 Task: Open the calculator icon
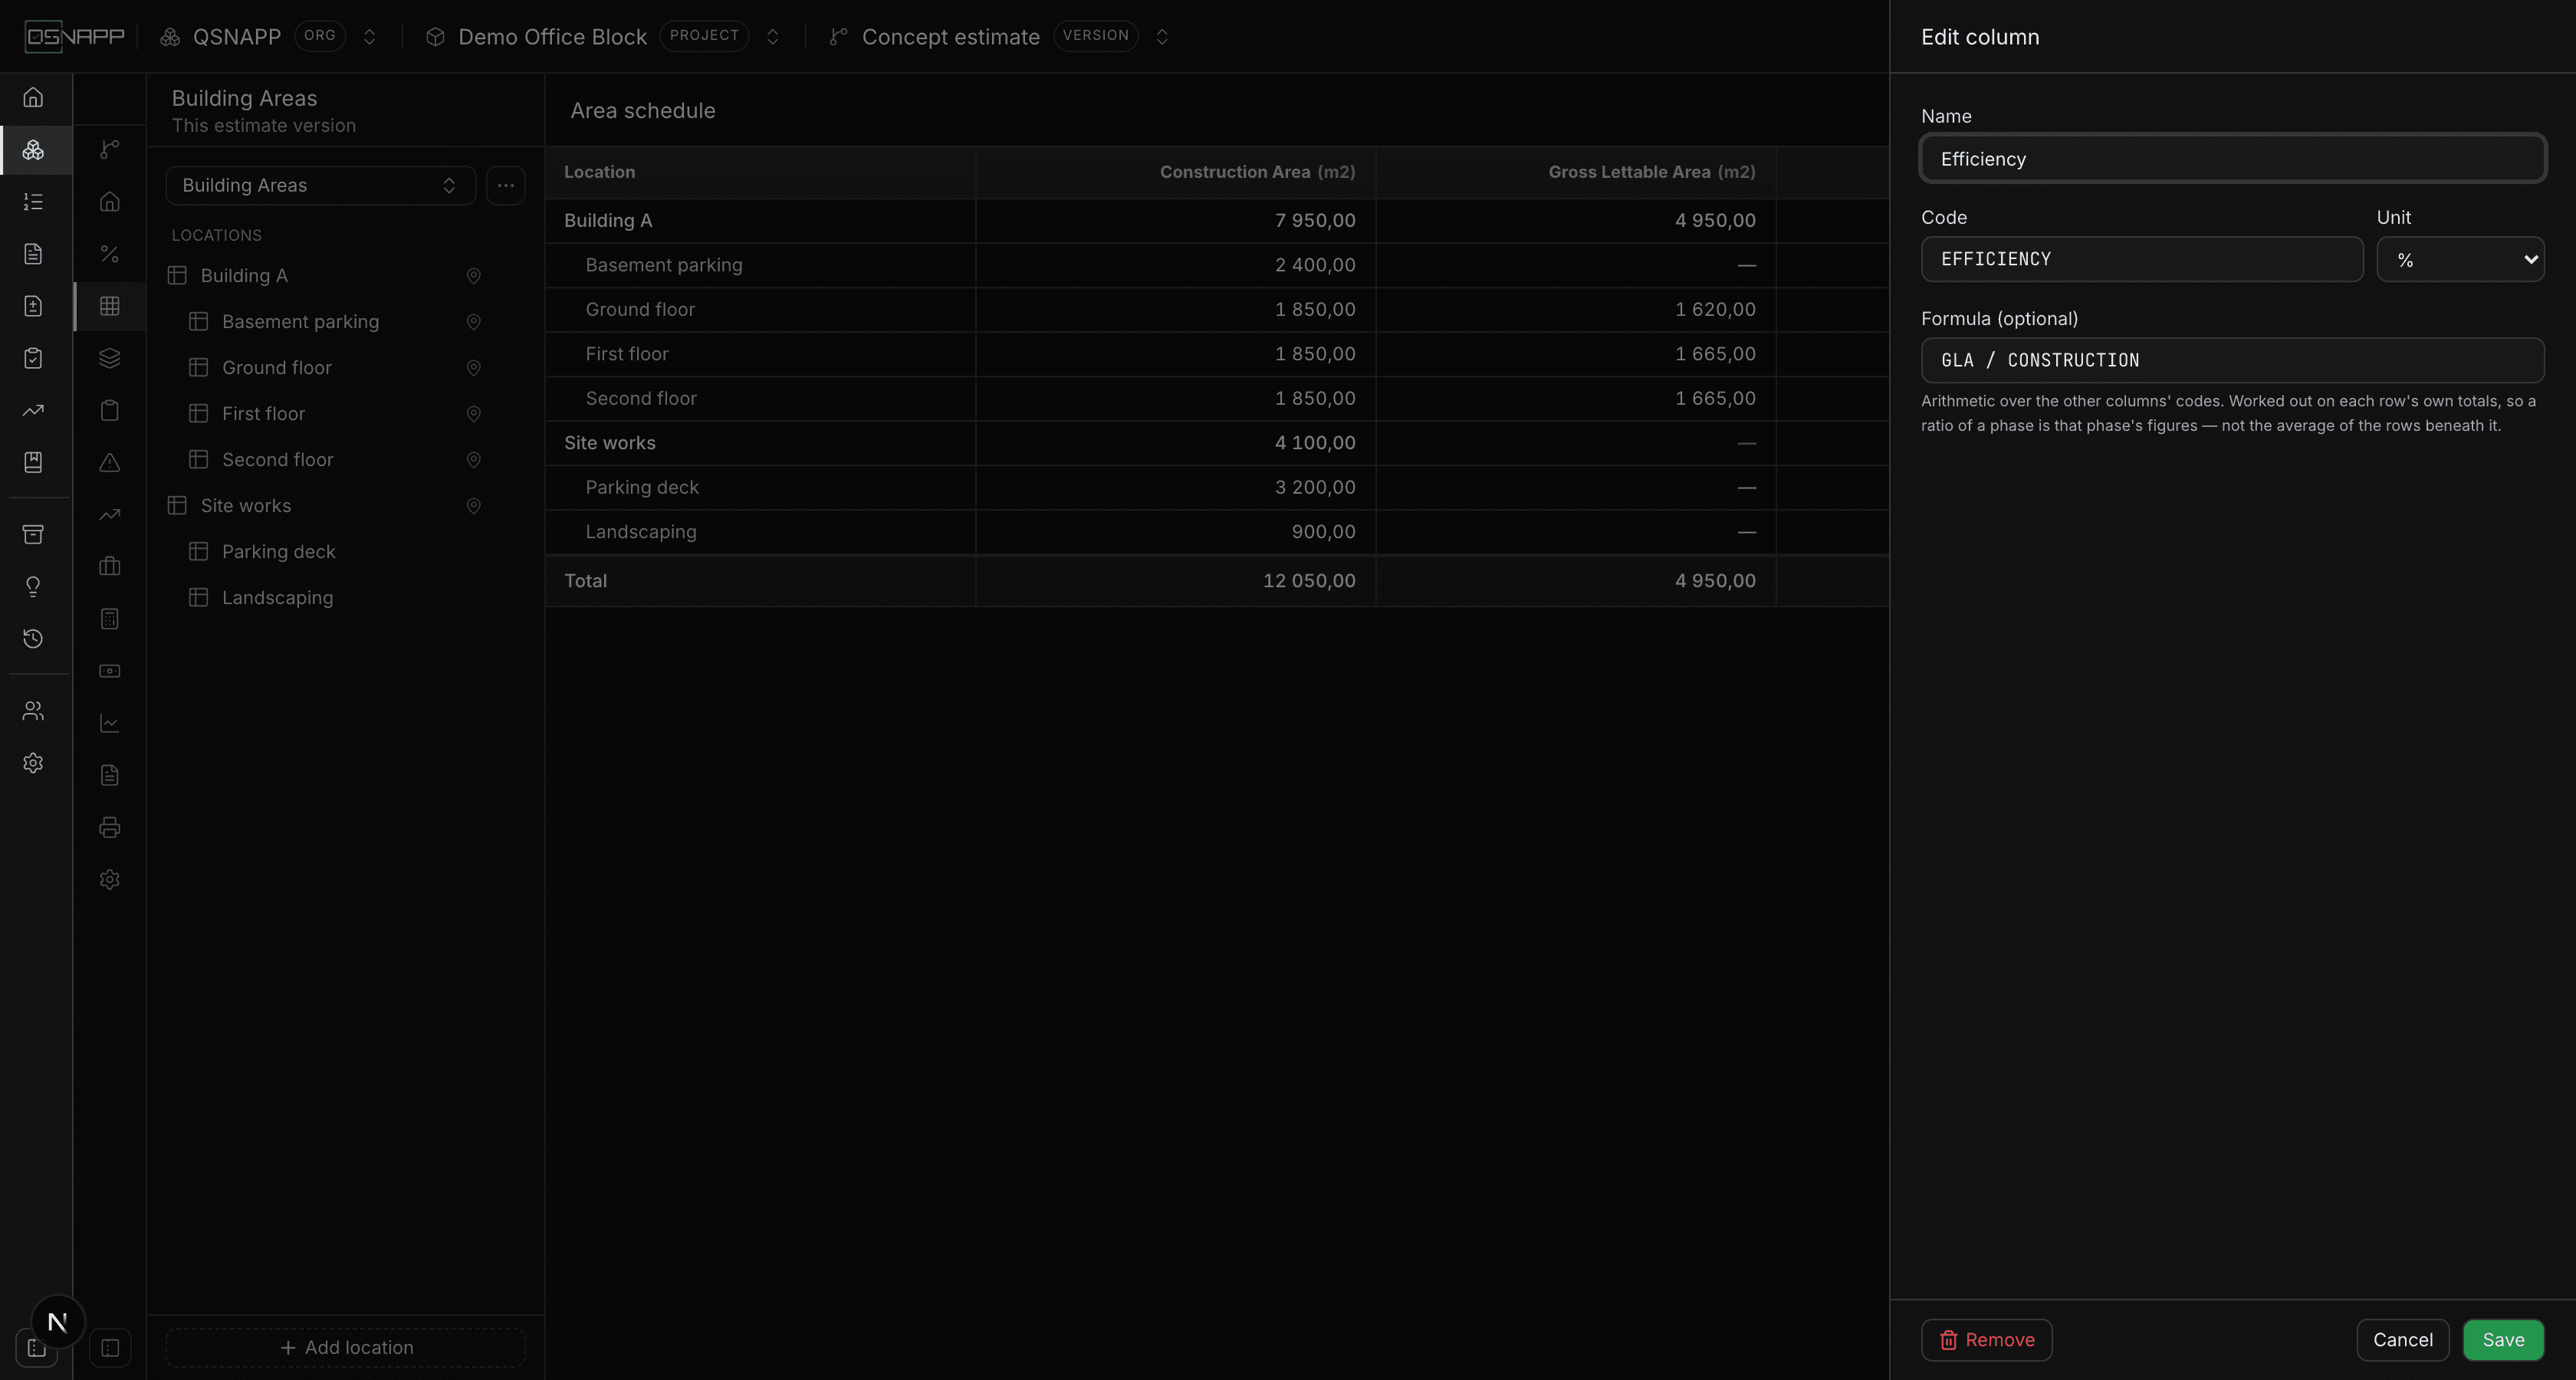110,619
